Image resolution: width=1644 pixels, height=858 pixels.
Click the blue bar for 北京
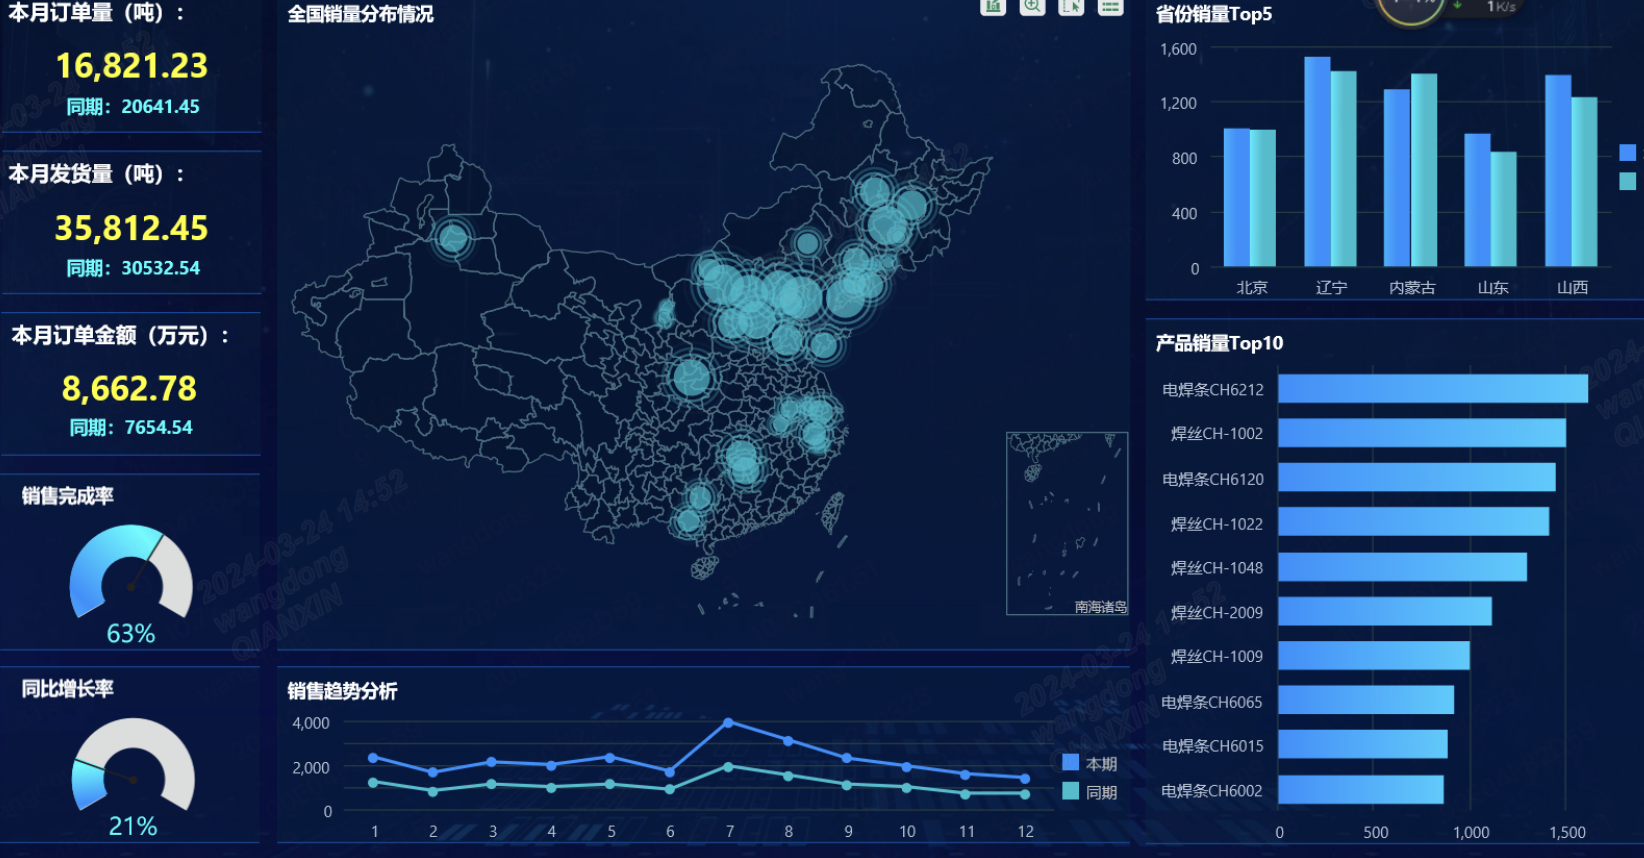pyautogui.click(x=1237, y=197)
